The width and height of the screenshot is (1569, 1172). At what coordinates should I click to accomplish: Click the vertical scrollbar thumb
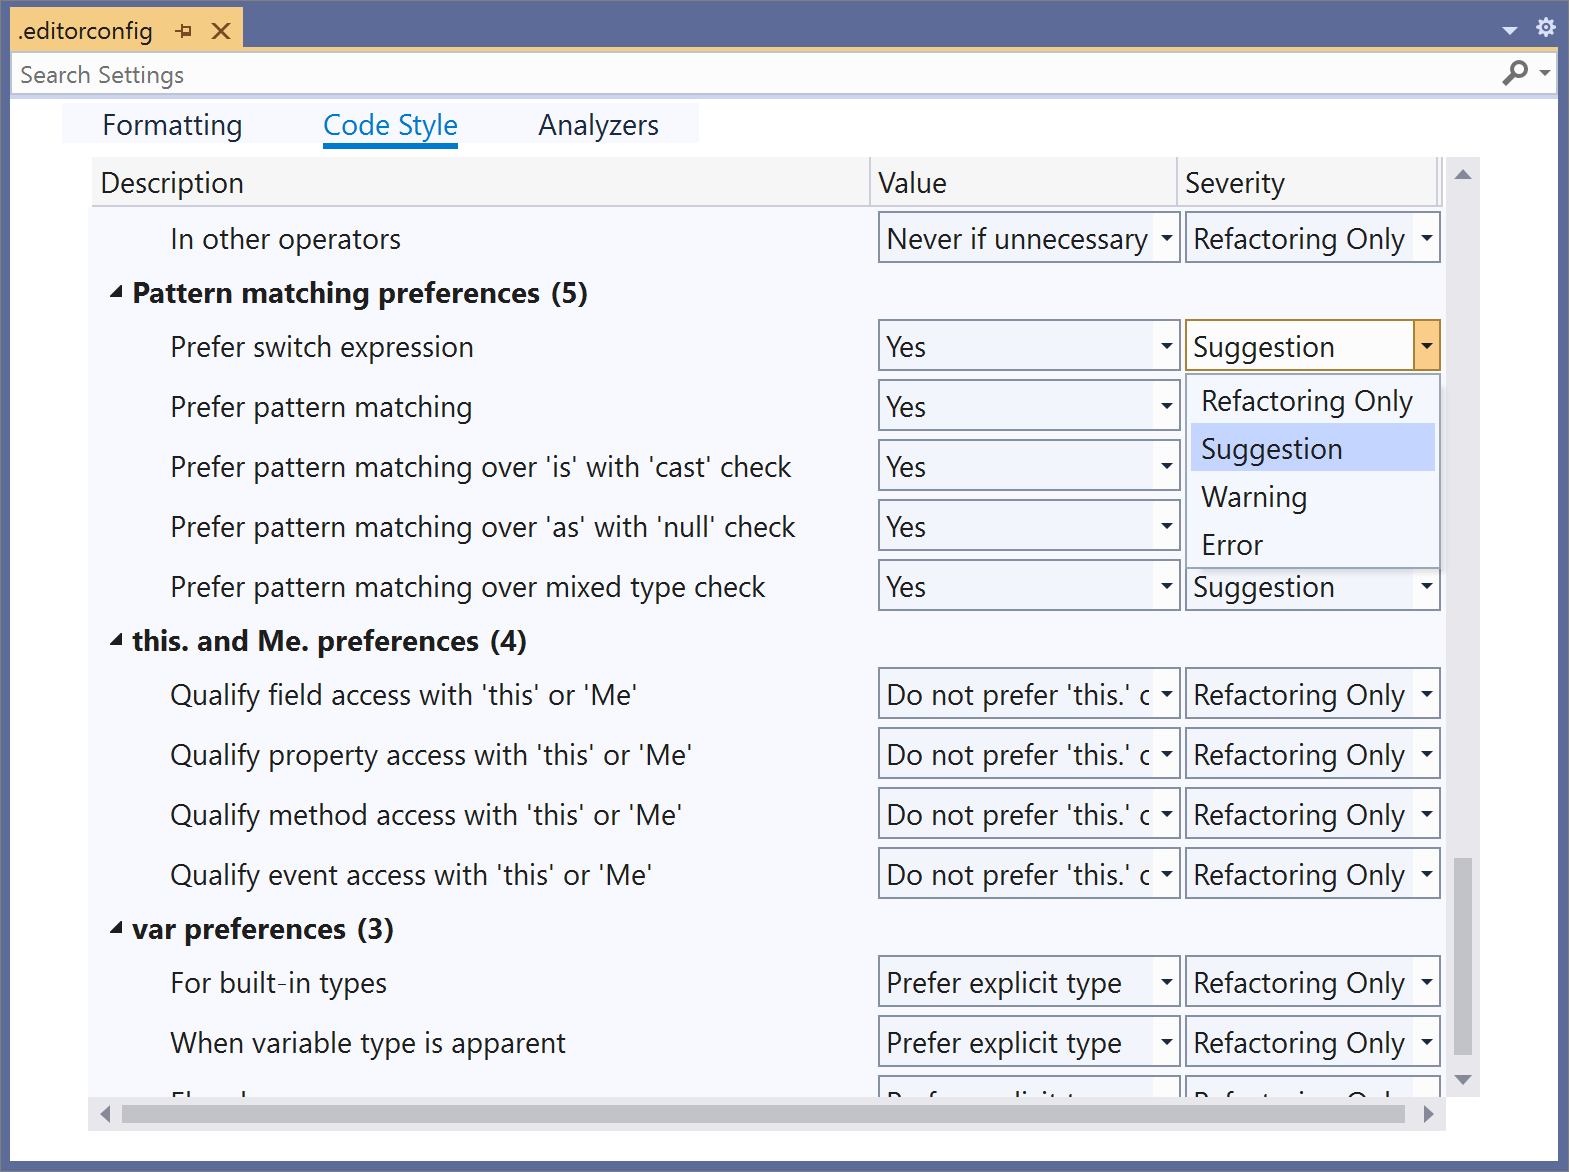(x=1463, y=956)
